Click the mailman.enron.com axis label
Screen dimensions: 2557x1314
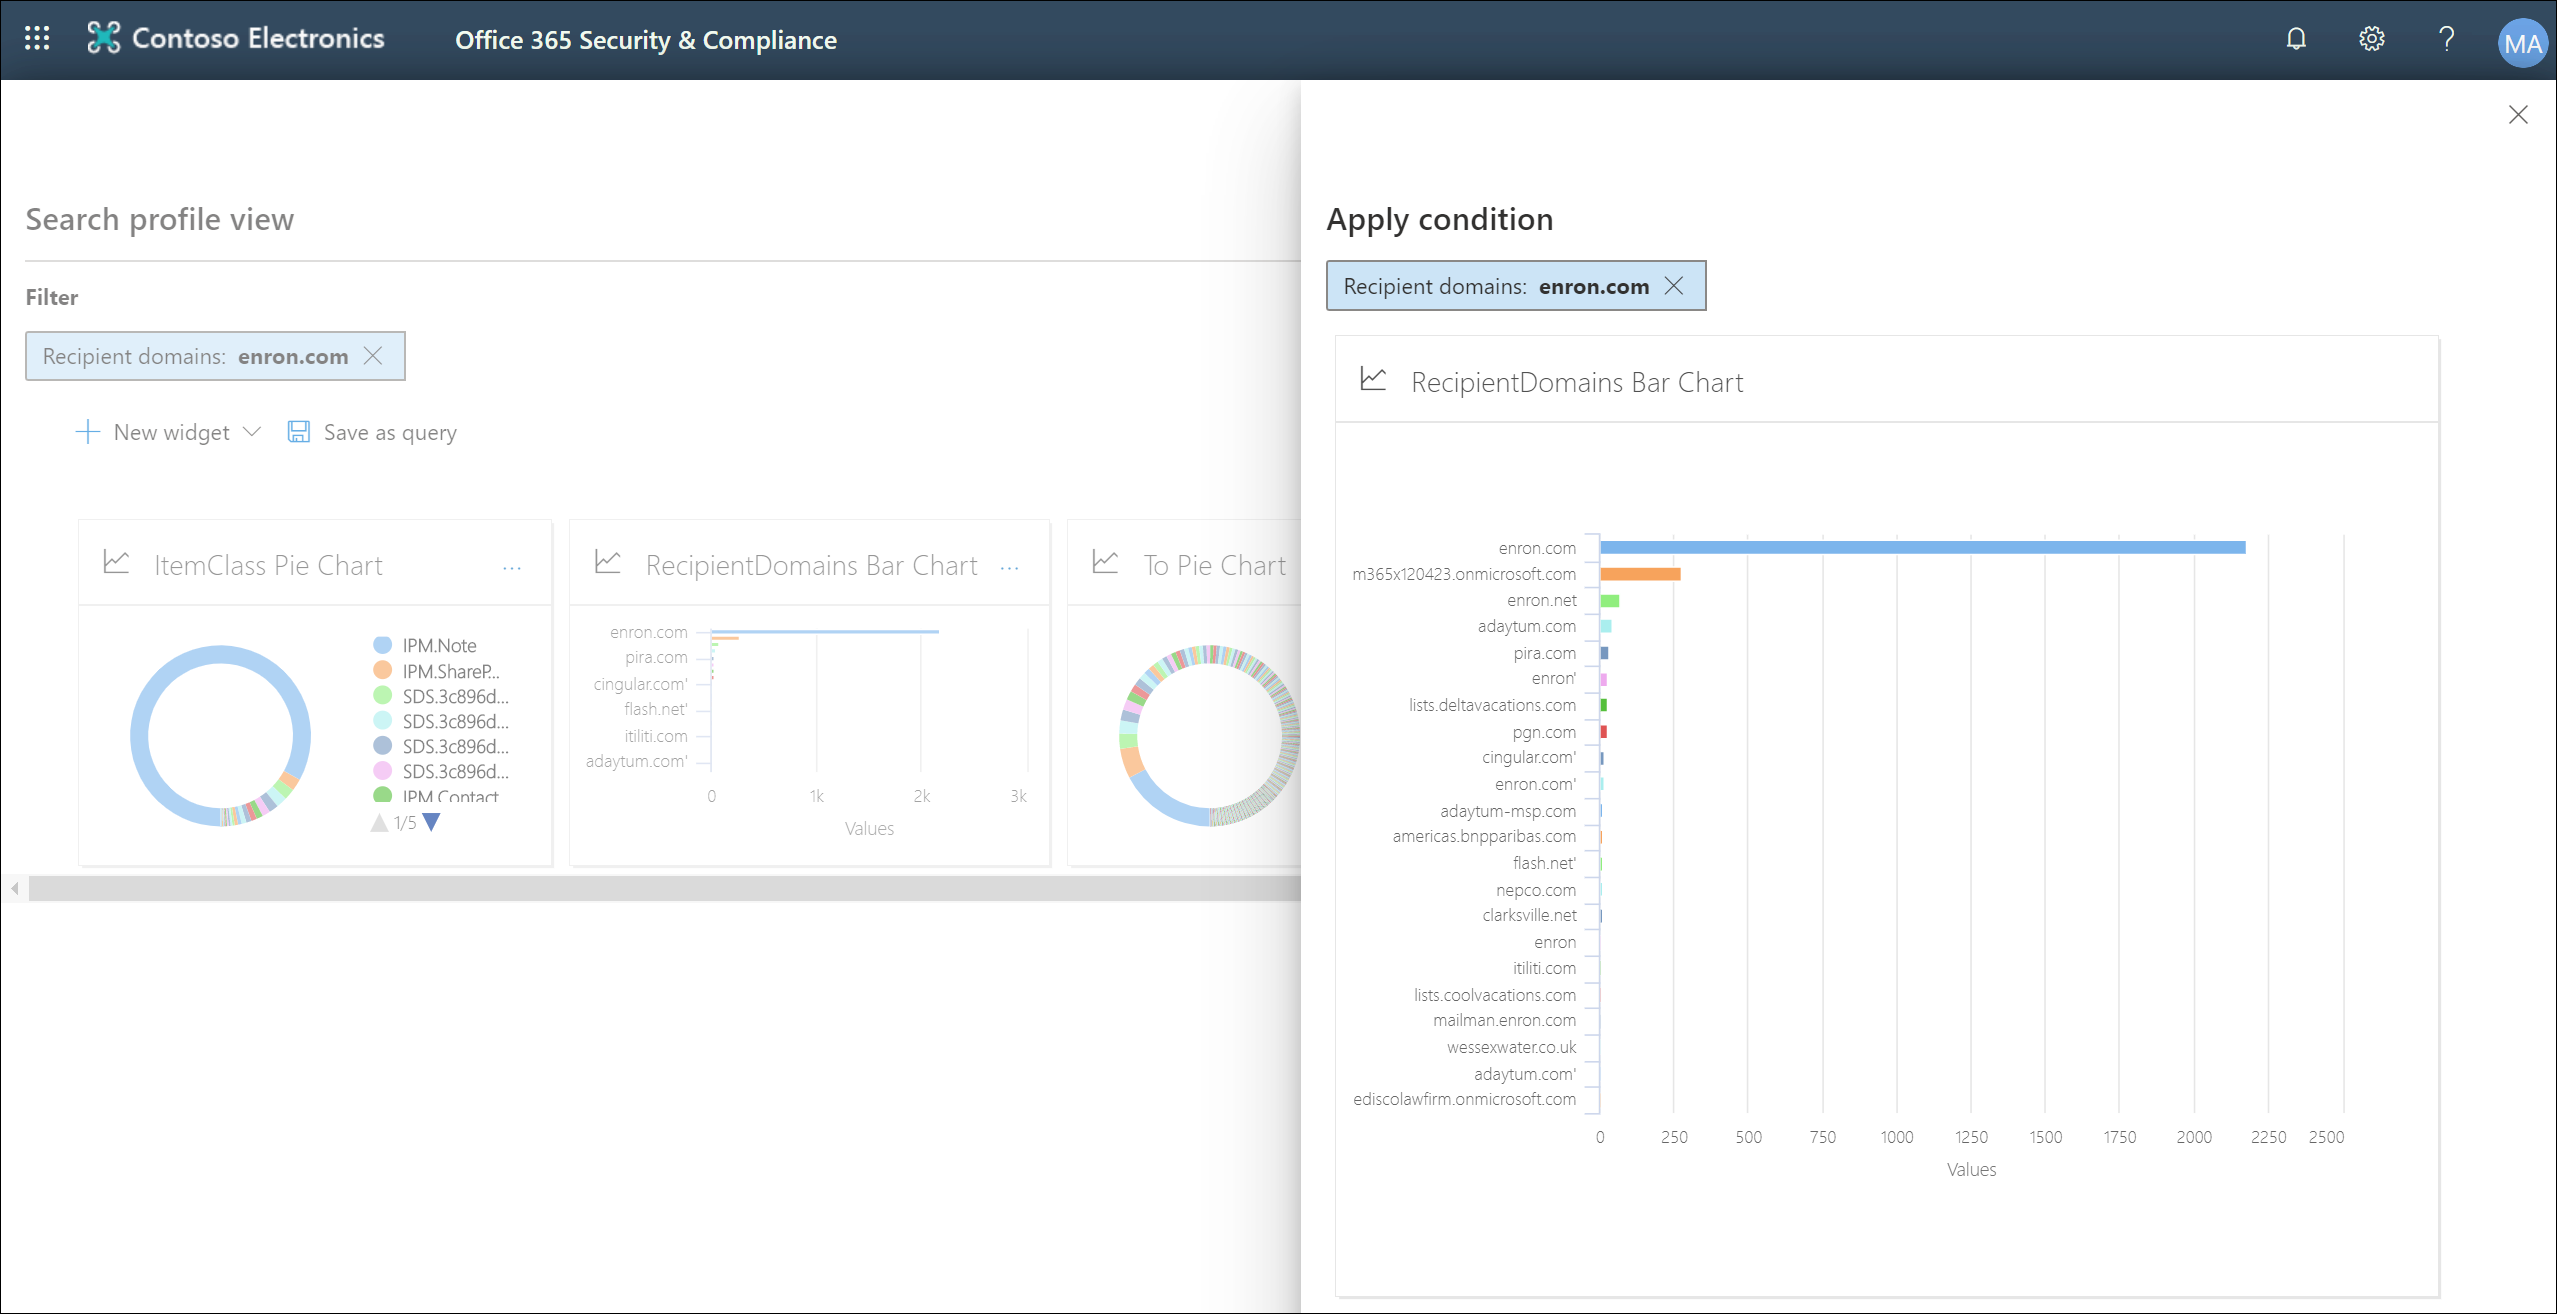(1504, 1021)
